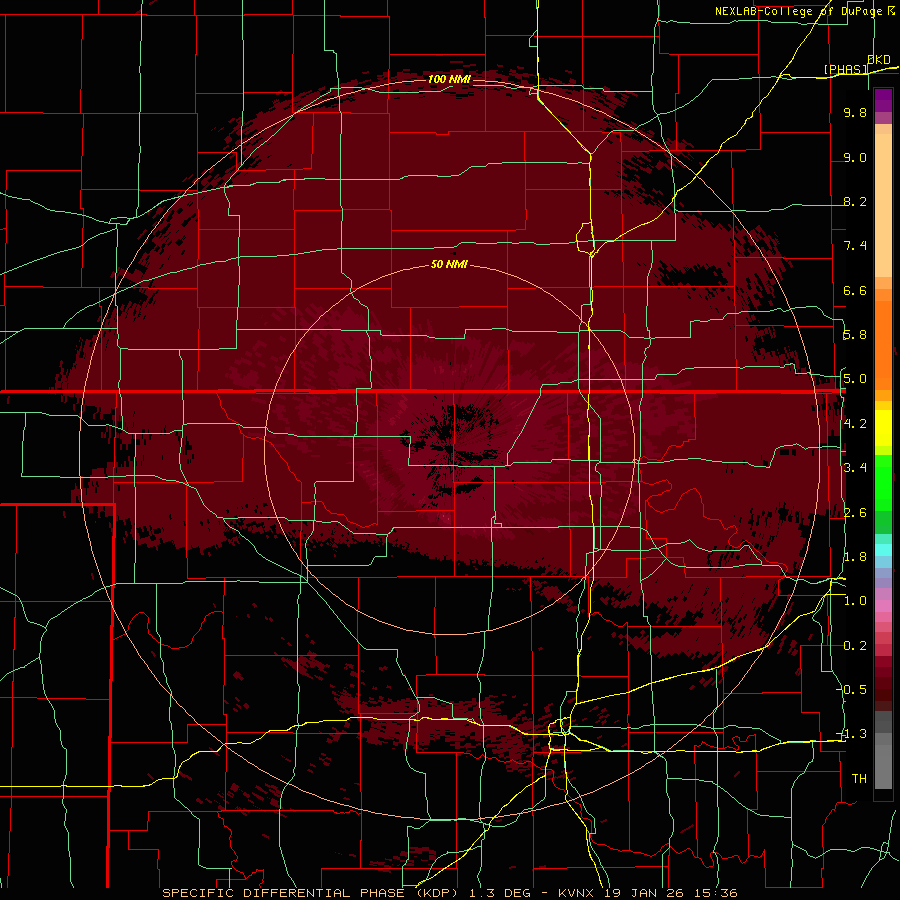Click the 9.8 value on the color scale

(x=855, y=112)
